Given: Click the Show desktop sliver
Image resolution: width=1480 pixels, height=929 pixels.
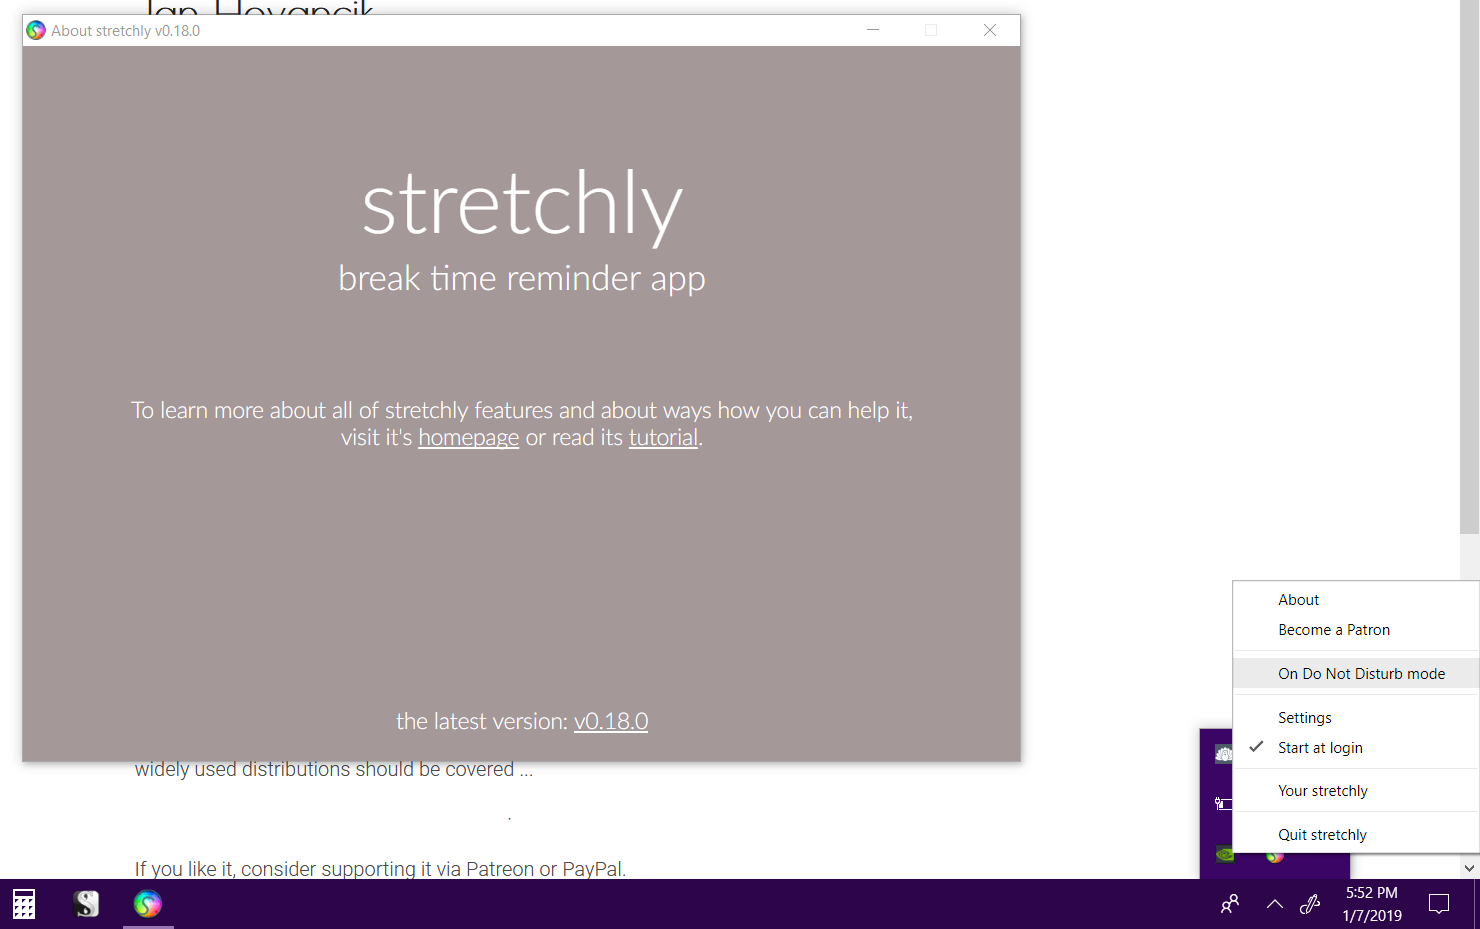Looking at the screenshot, I should click(1476, 904).
